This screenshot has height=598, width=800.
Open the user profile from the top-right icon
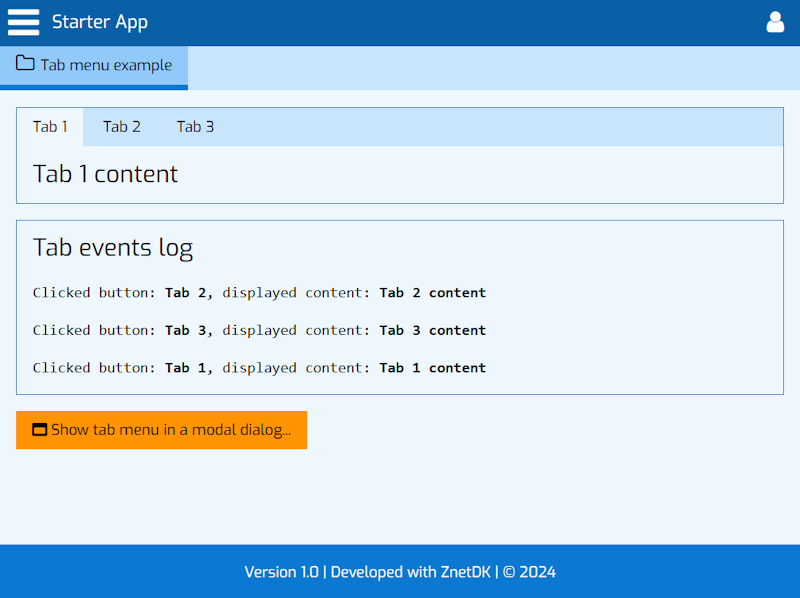(776, 21)
